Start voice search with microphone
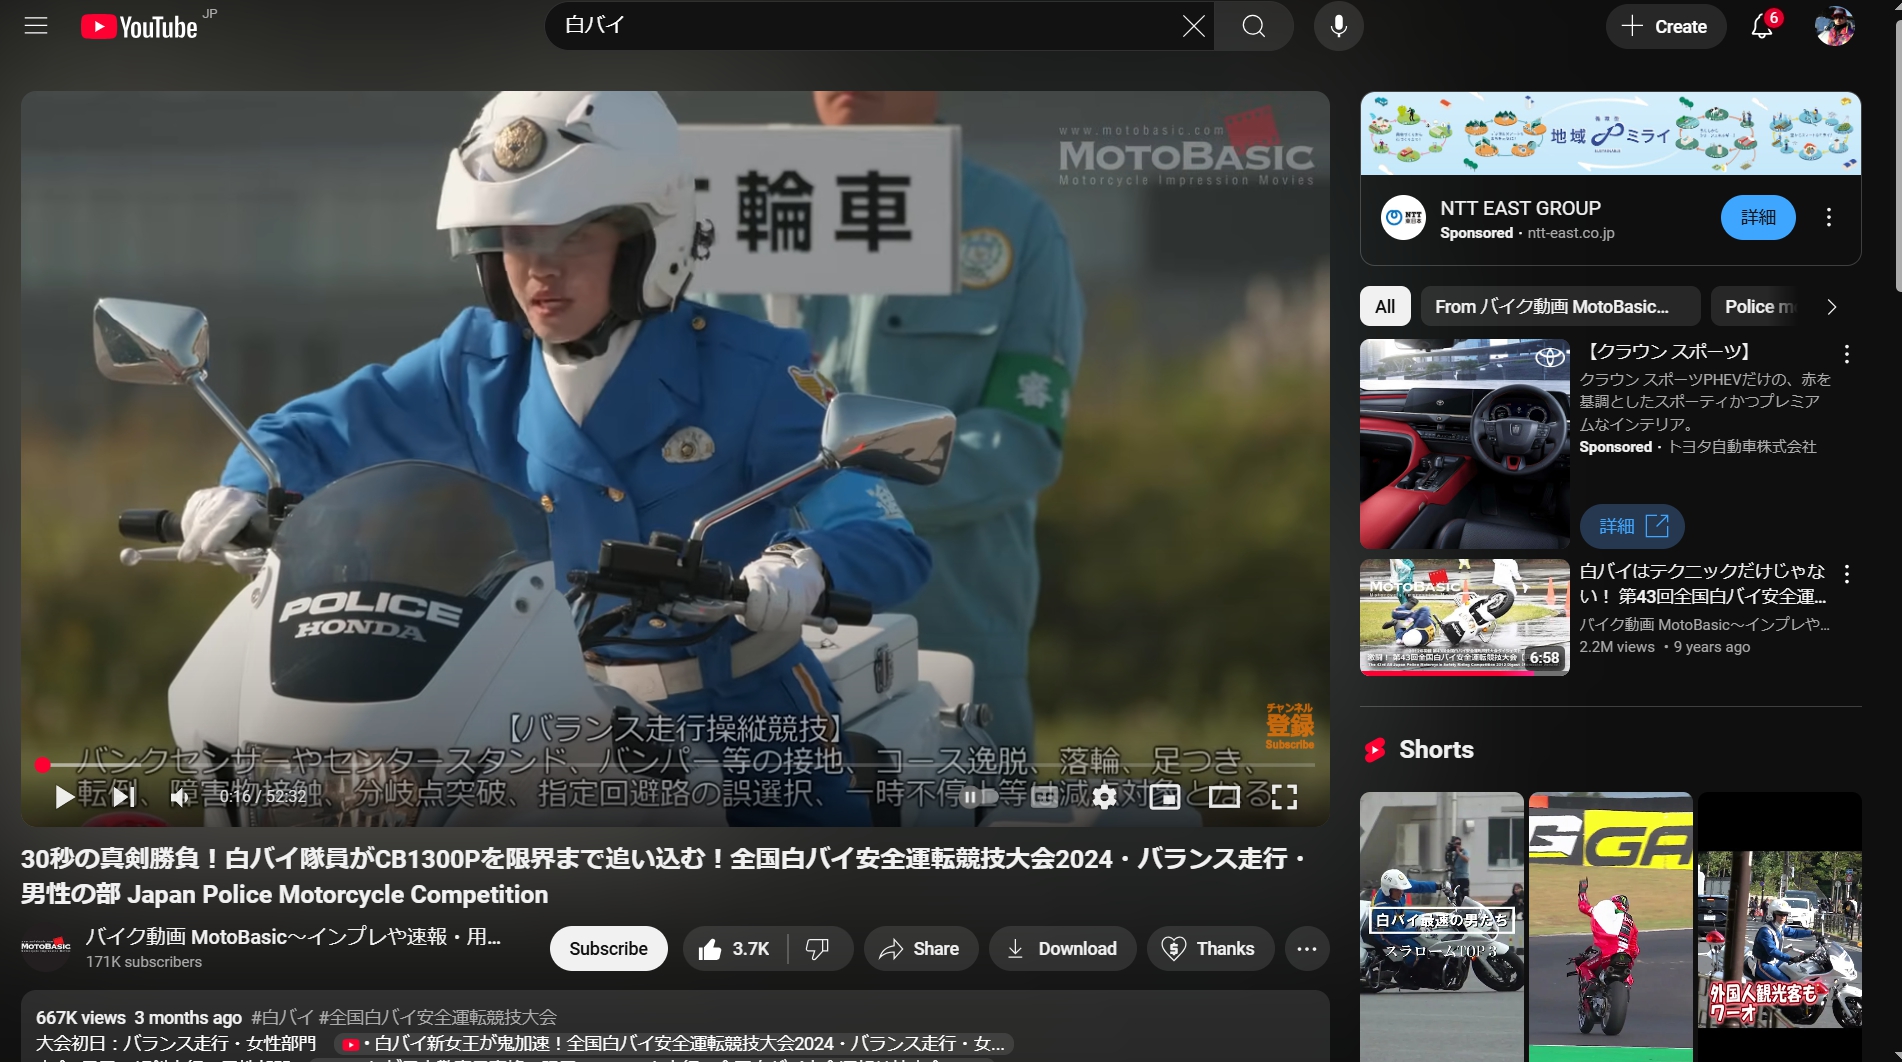The image size is (1902, 1062). click(x=1339, y=26)
